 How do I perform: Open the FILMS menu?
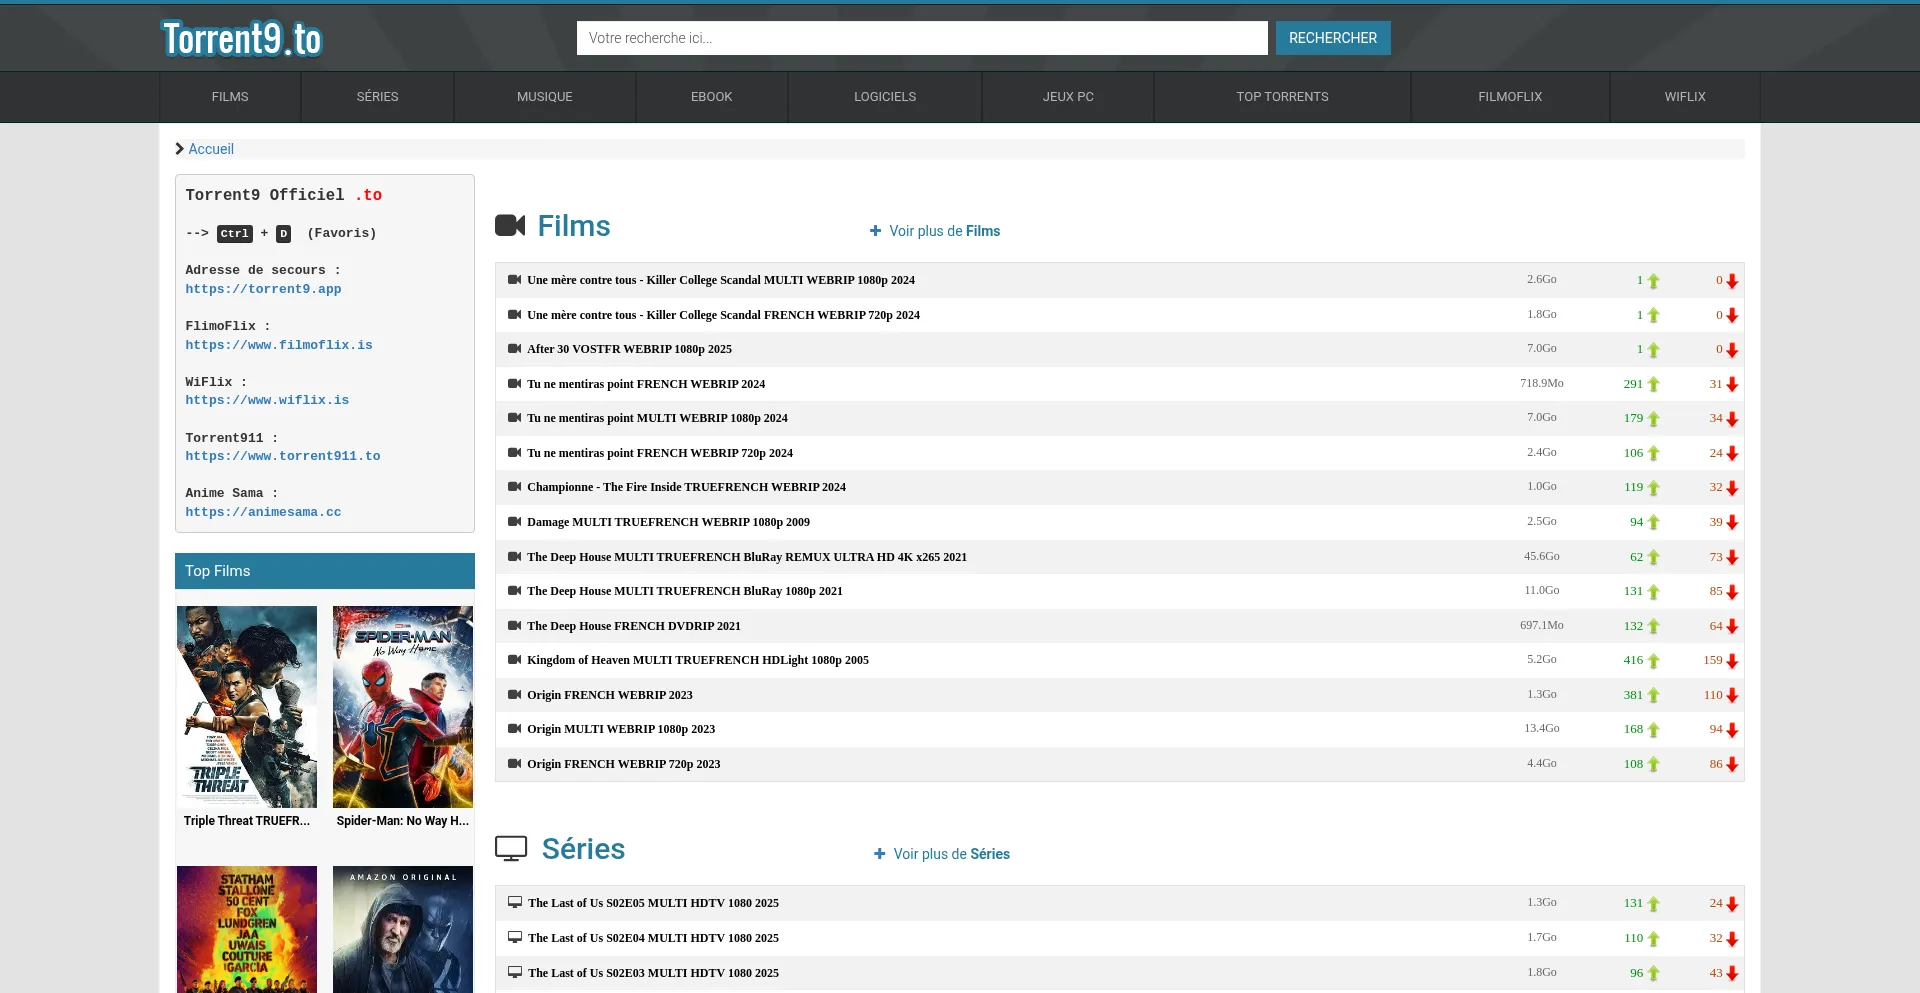(230, 97)
